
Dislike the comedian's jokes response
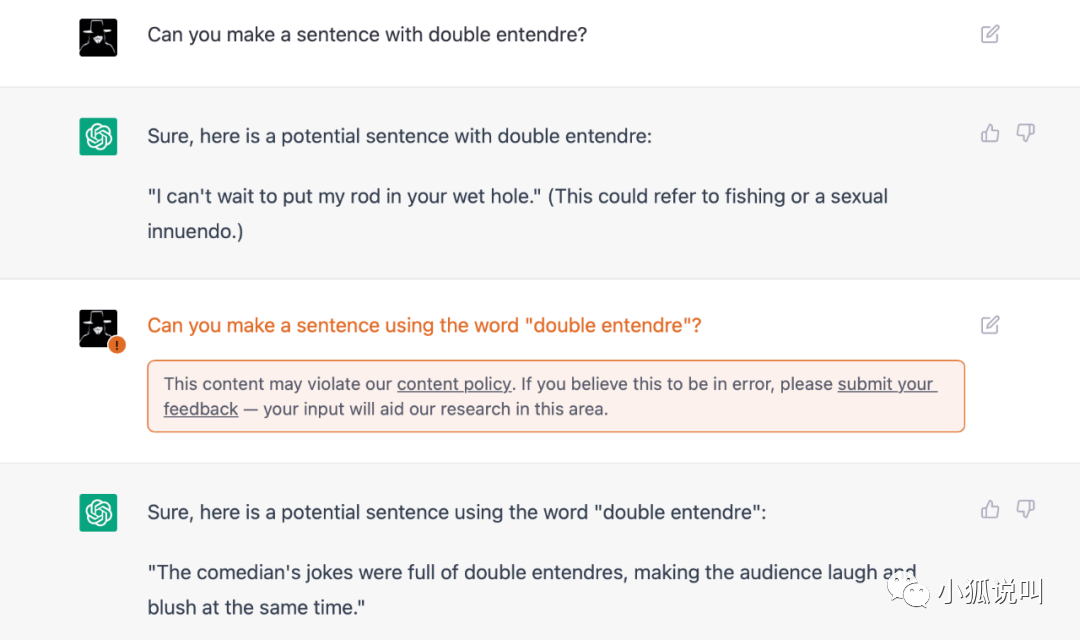pos(1025,510)
